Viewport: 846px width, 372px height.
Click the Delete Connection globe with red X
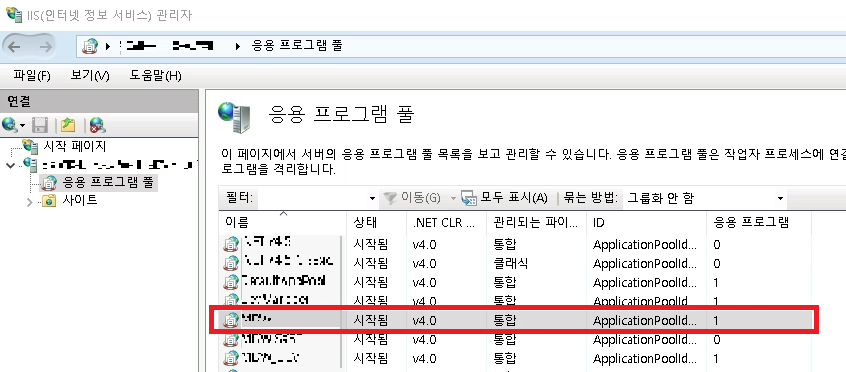pos(98,126)
